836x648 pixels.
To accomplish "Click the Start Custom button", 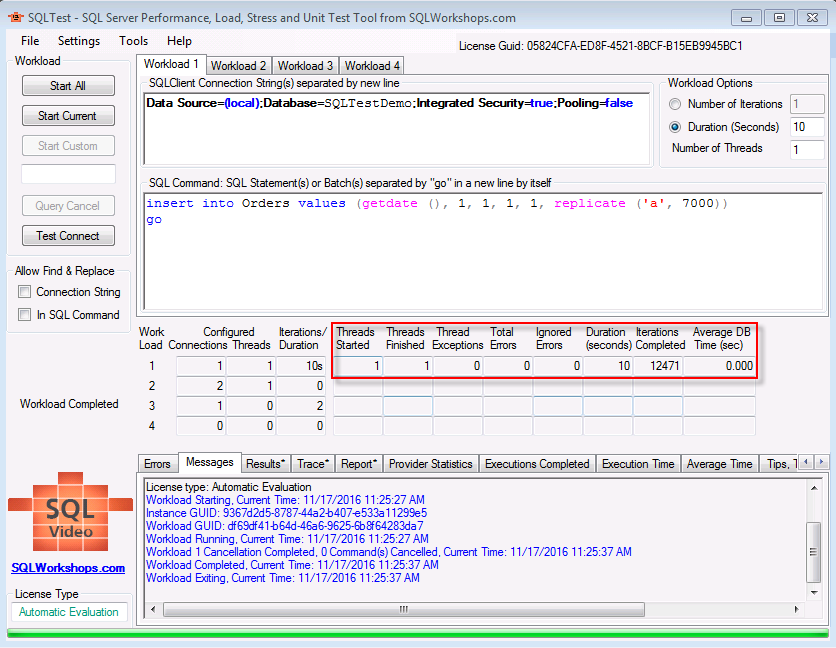I will [68, 146].
